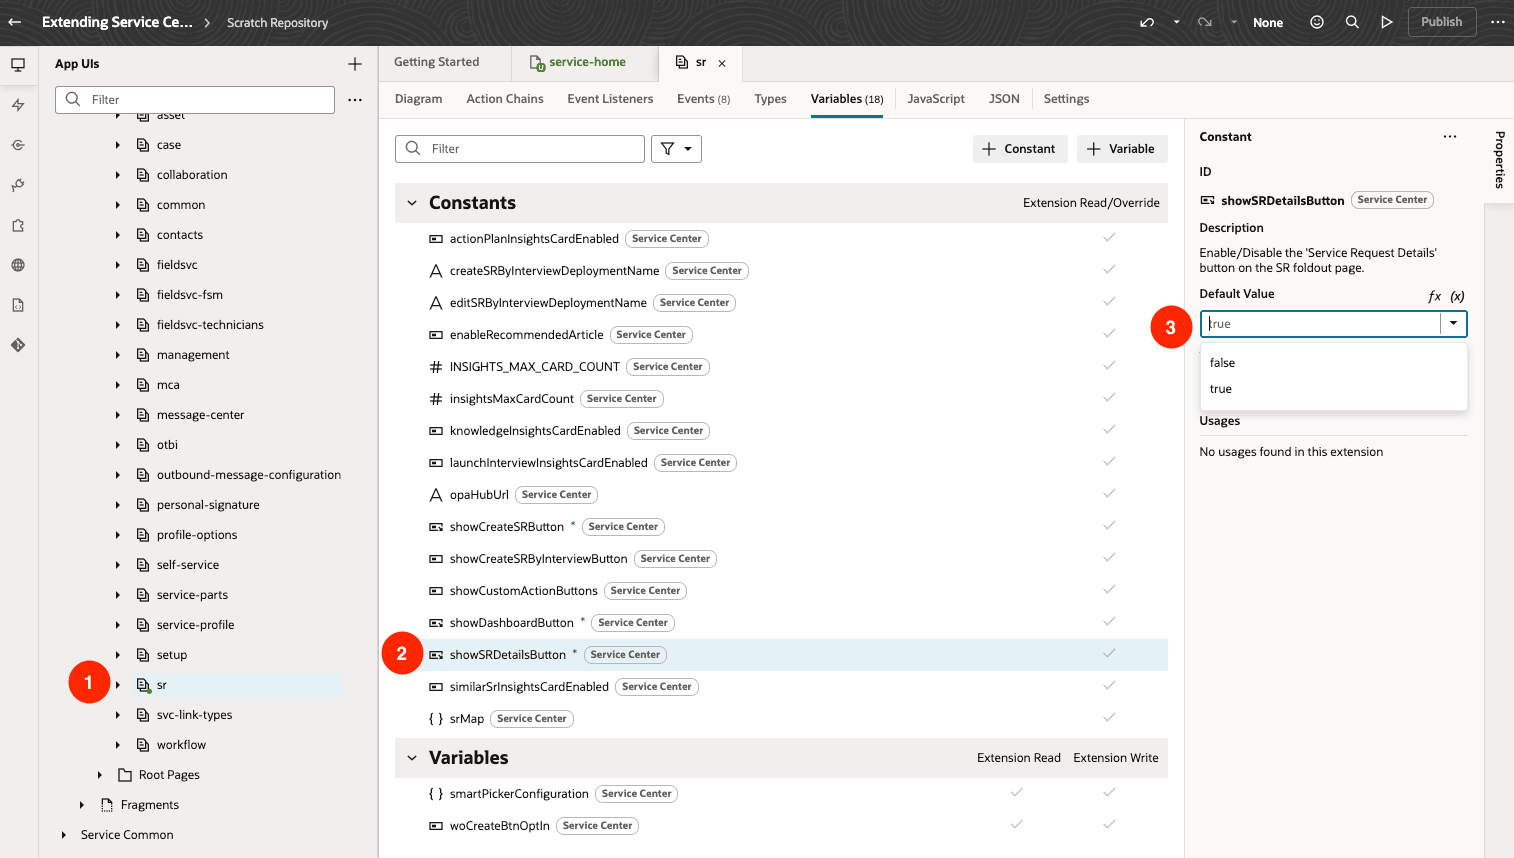Click the Git source control sidebar icon

[x=18, y=345]
